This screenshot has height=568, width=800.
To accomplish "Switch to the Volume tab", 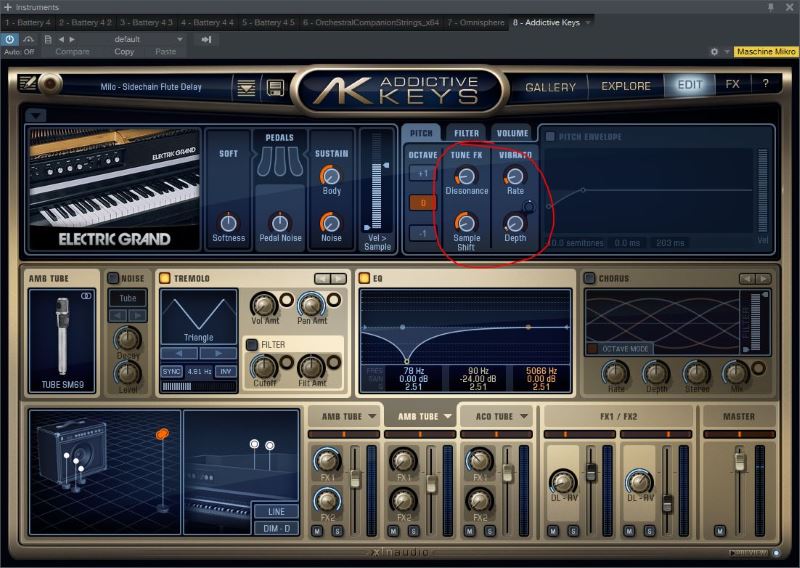I will click(512, 133).
